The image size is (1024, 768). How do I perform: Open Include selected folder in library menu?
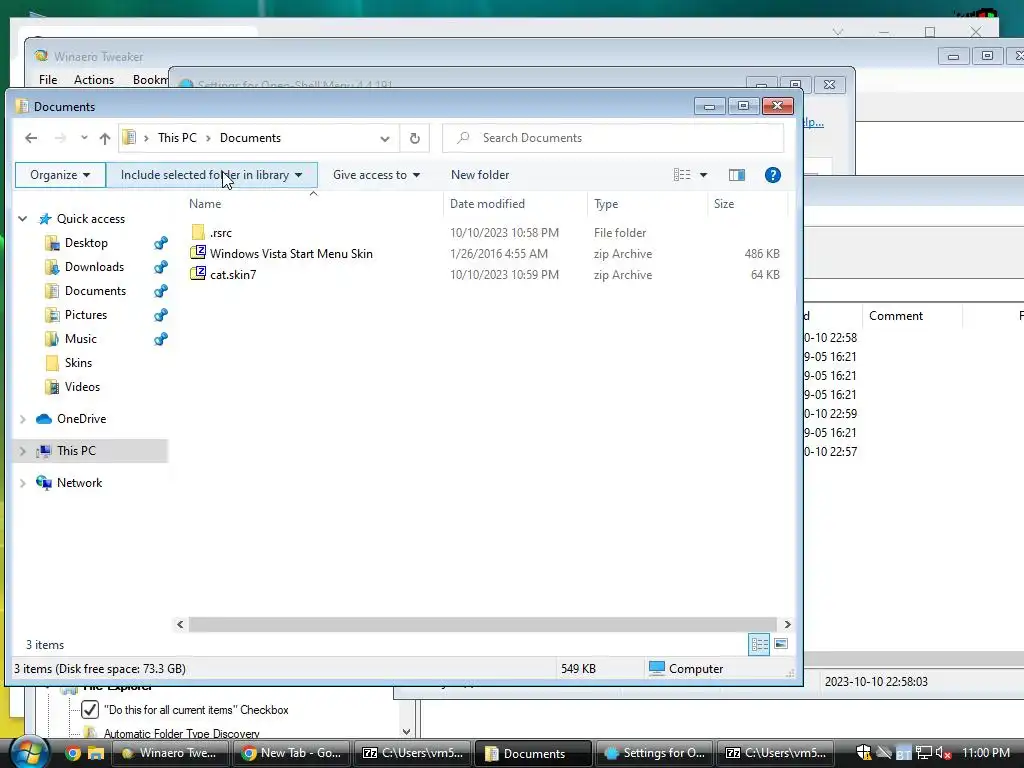[x=212, y=175]
